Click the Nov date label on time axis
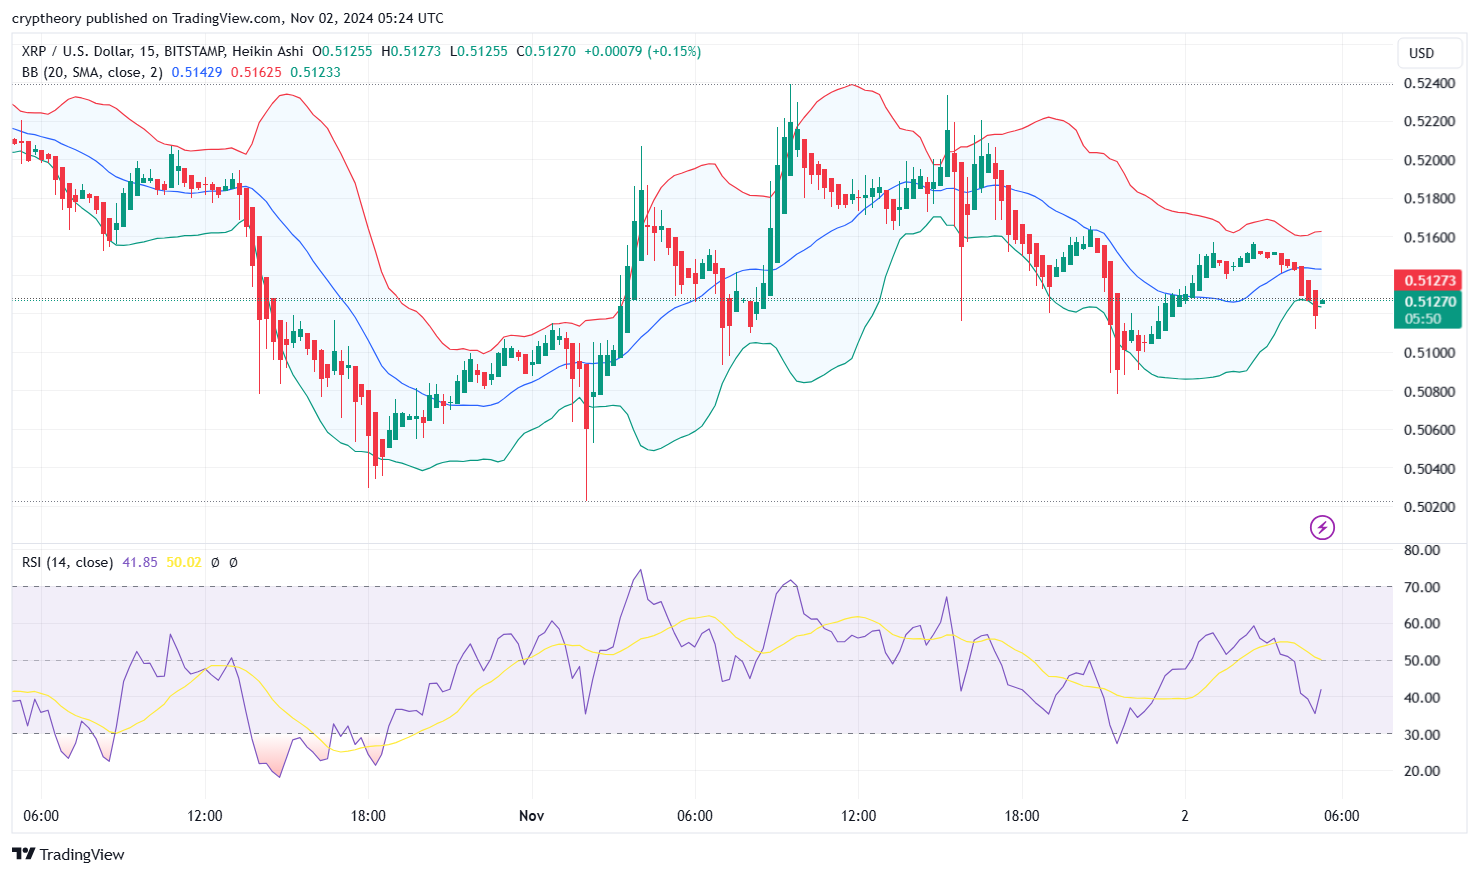The image size is (1479, 875). (x=531, y=815)
